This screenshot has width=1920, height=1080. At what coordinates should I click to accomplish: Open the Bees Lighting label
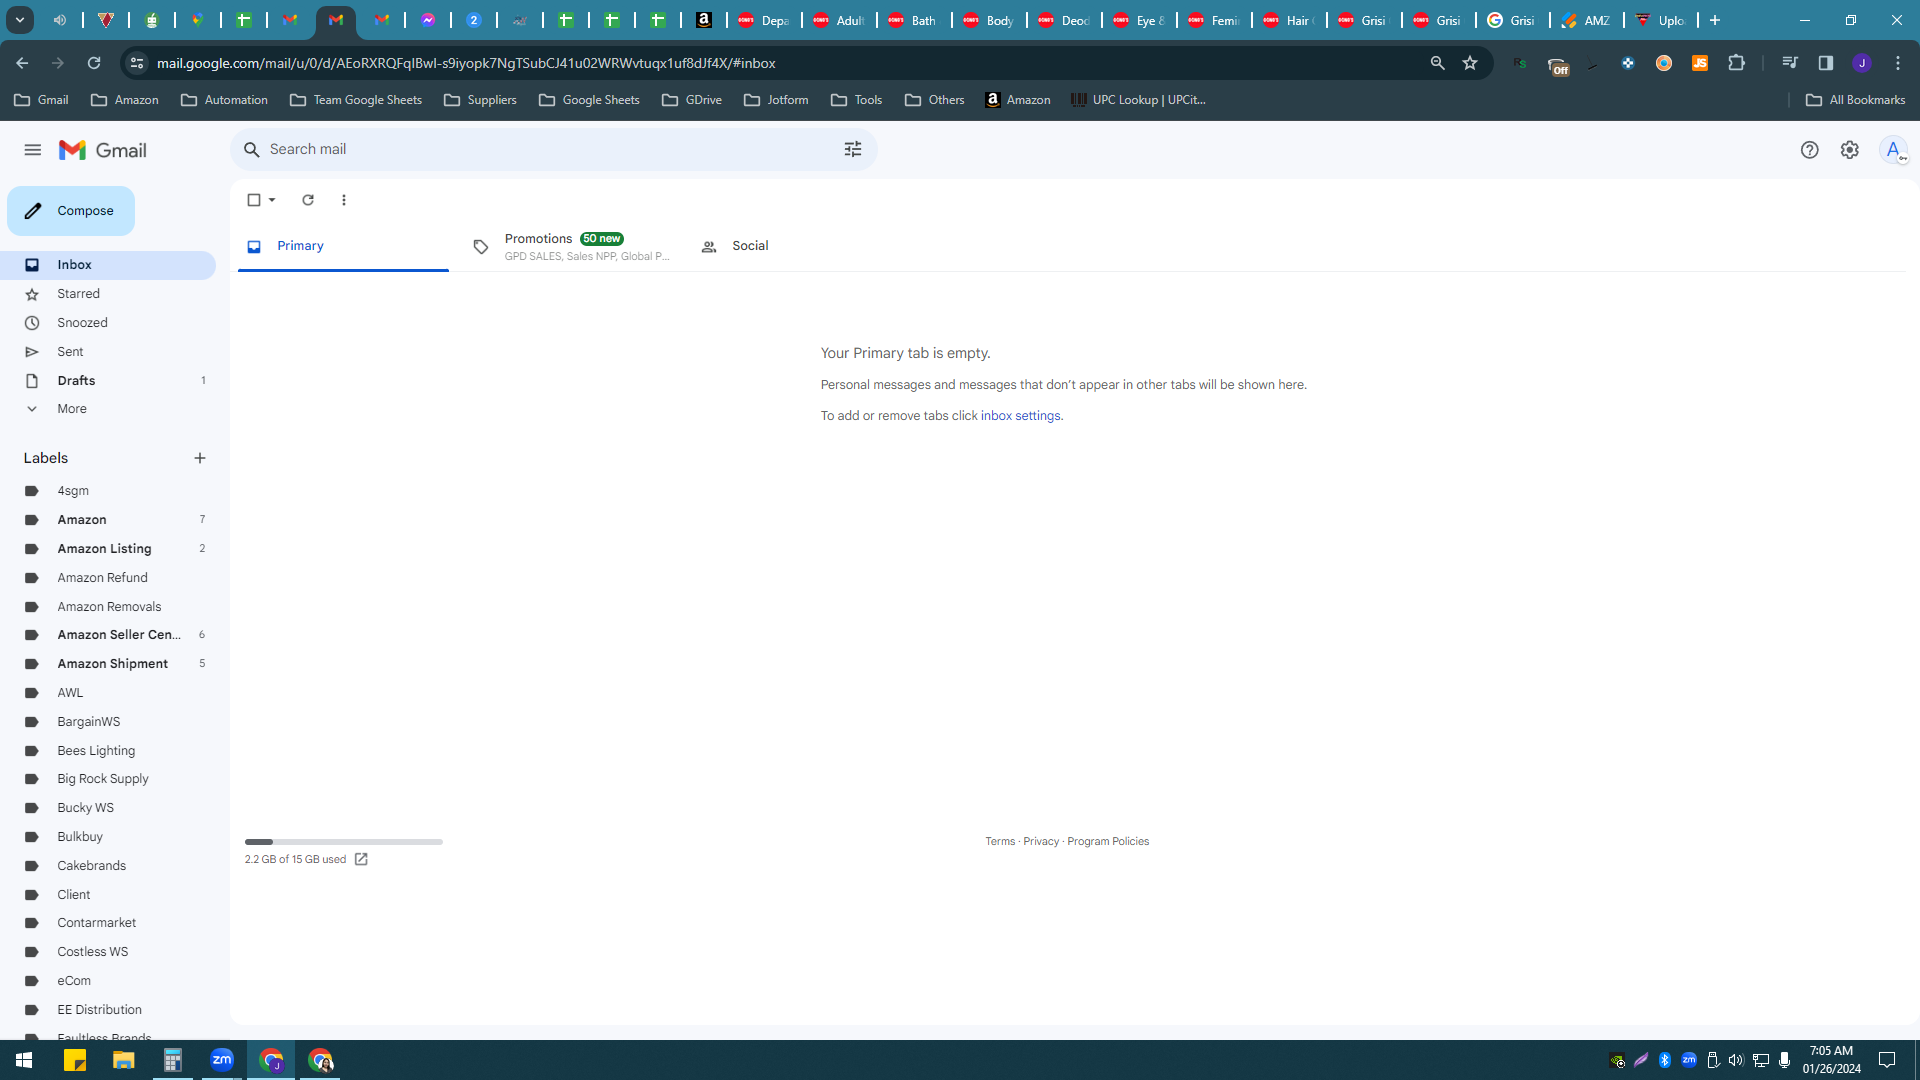pos(108,751)
